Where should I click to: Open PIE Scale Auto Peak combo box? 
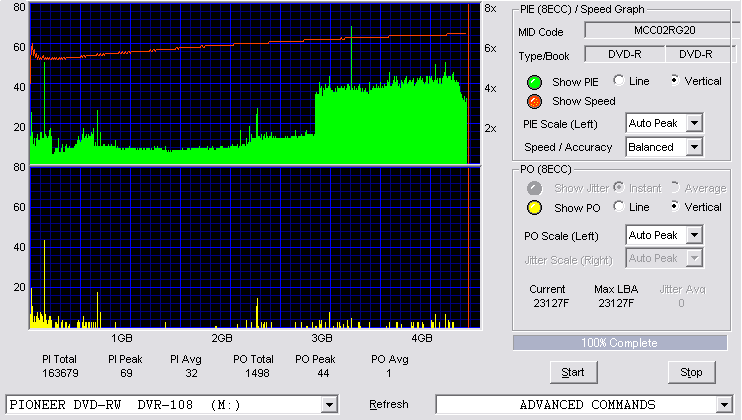coord(664,123)
